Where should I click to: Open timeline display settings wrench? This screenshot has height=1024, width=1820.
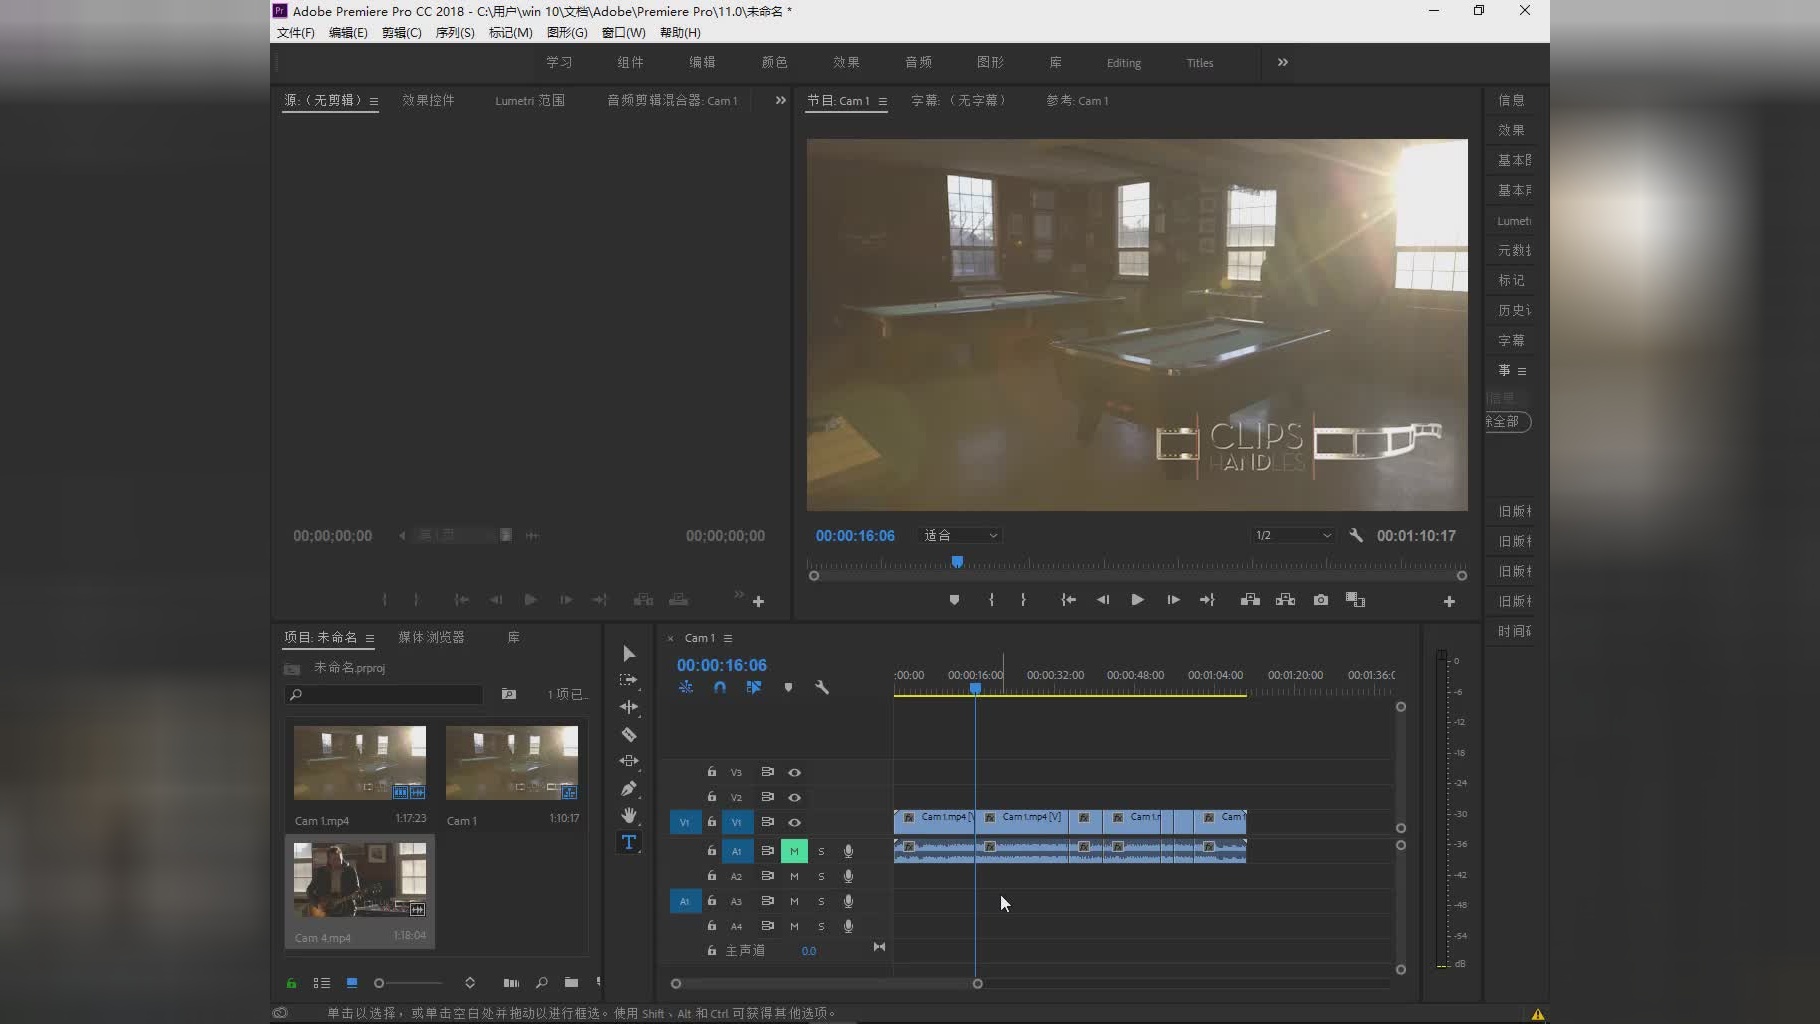click(822, 688)
